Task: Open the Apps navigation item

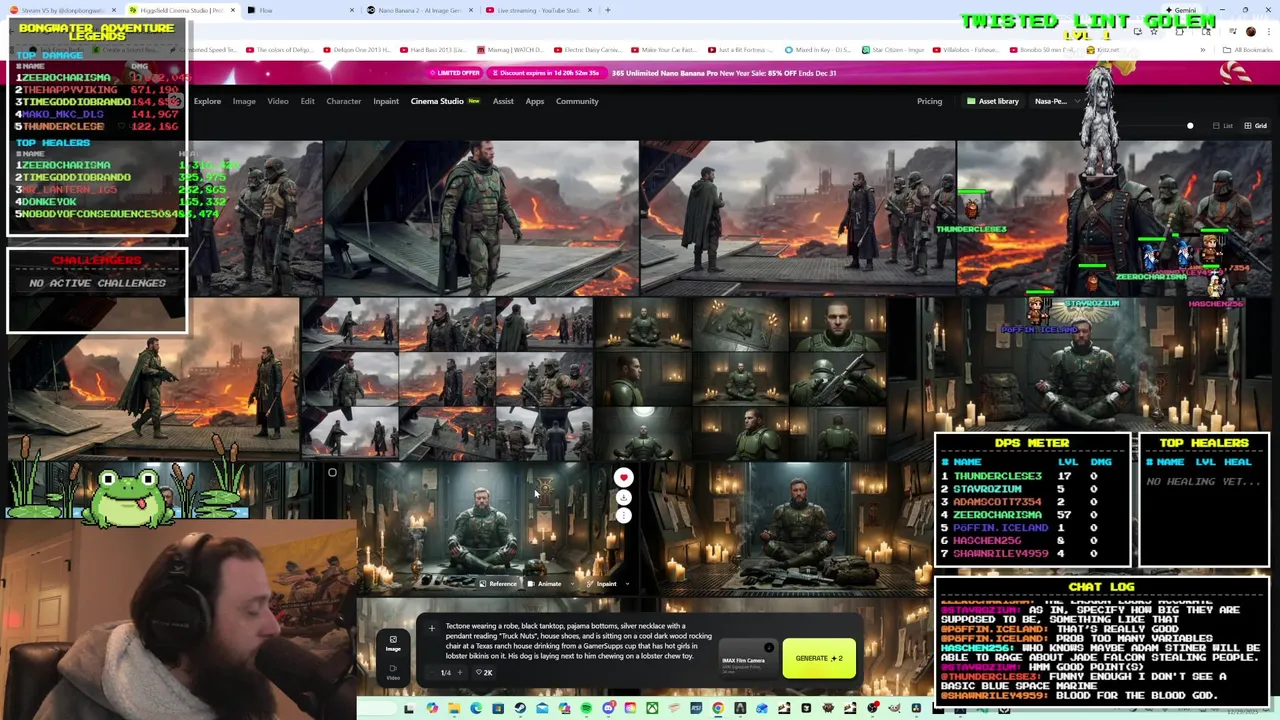Action: (x=535, y=101)
